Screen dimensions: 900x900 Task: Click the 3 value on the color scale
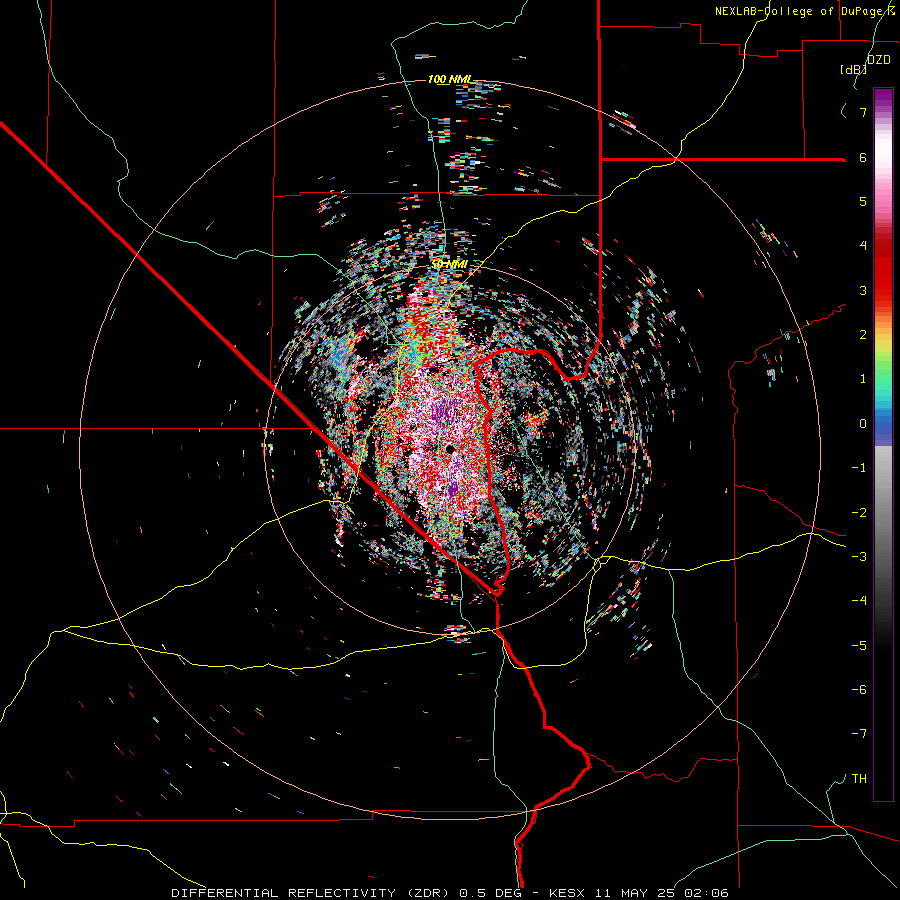[863, 290]
